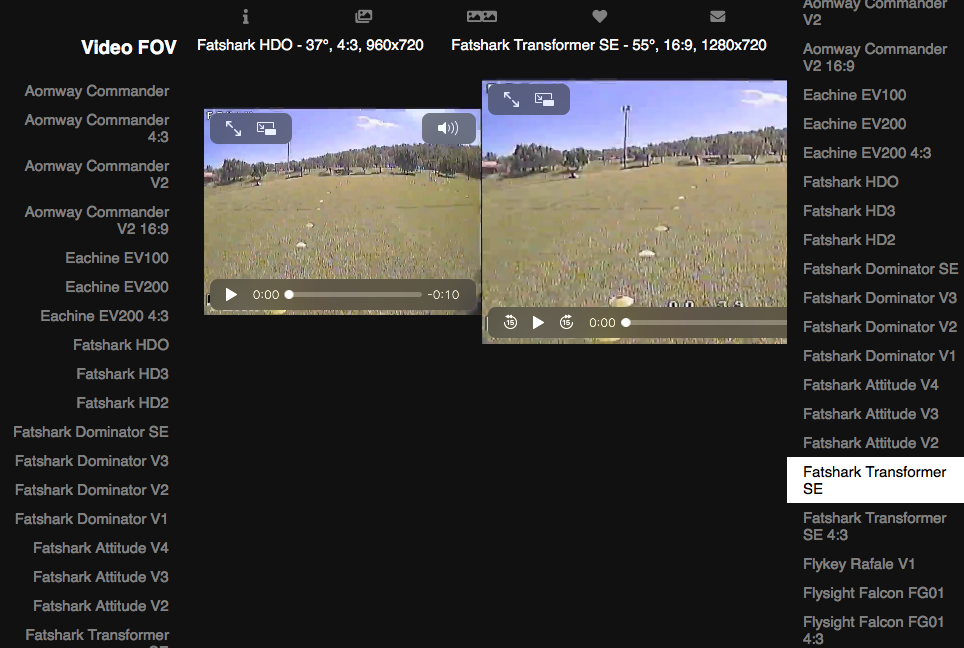Image resolution: width=964 pixels, height=648 pixels.
Task: Select the side-by-side panorama icon in top bar
Action: [481, 17]
